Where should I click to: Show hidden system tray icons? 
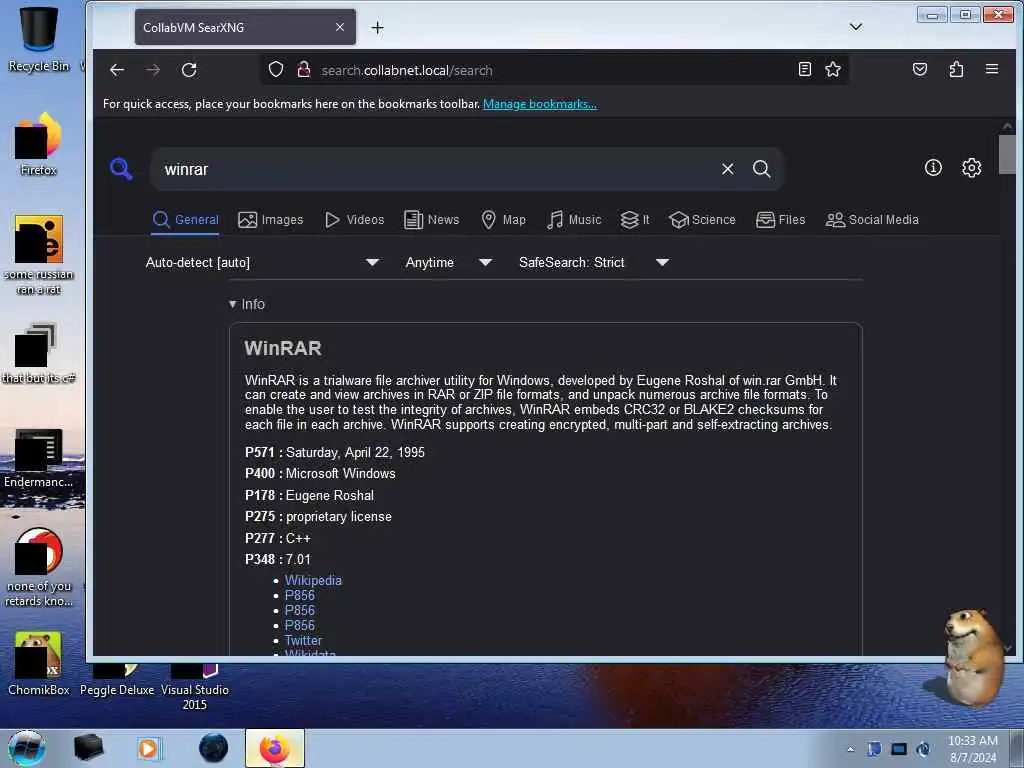click(850, 749)
